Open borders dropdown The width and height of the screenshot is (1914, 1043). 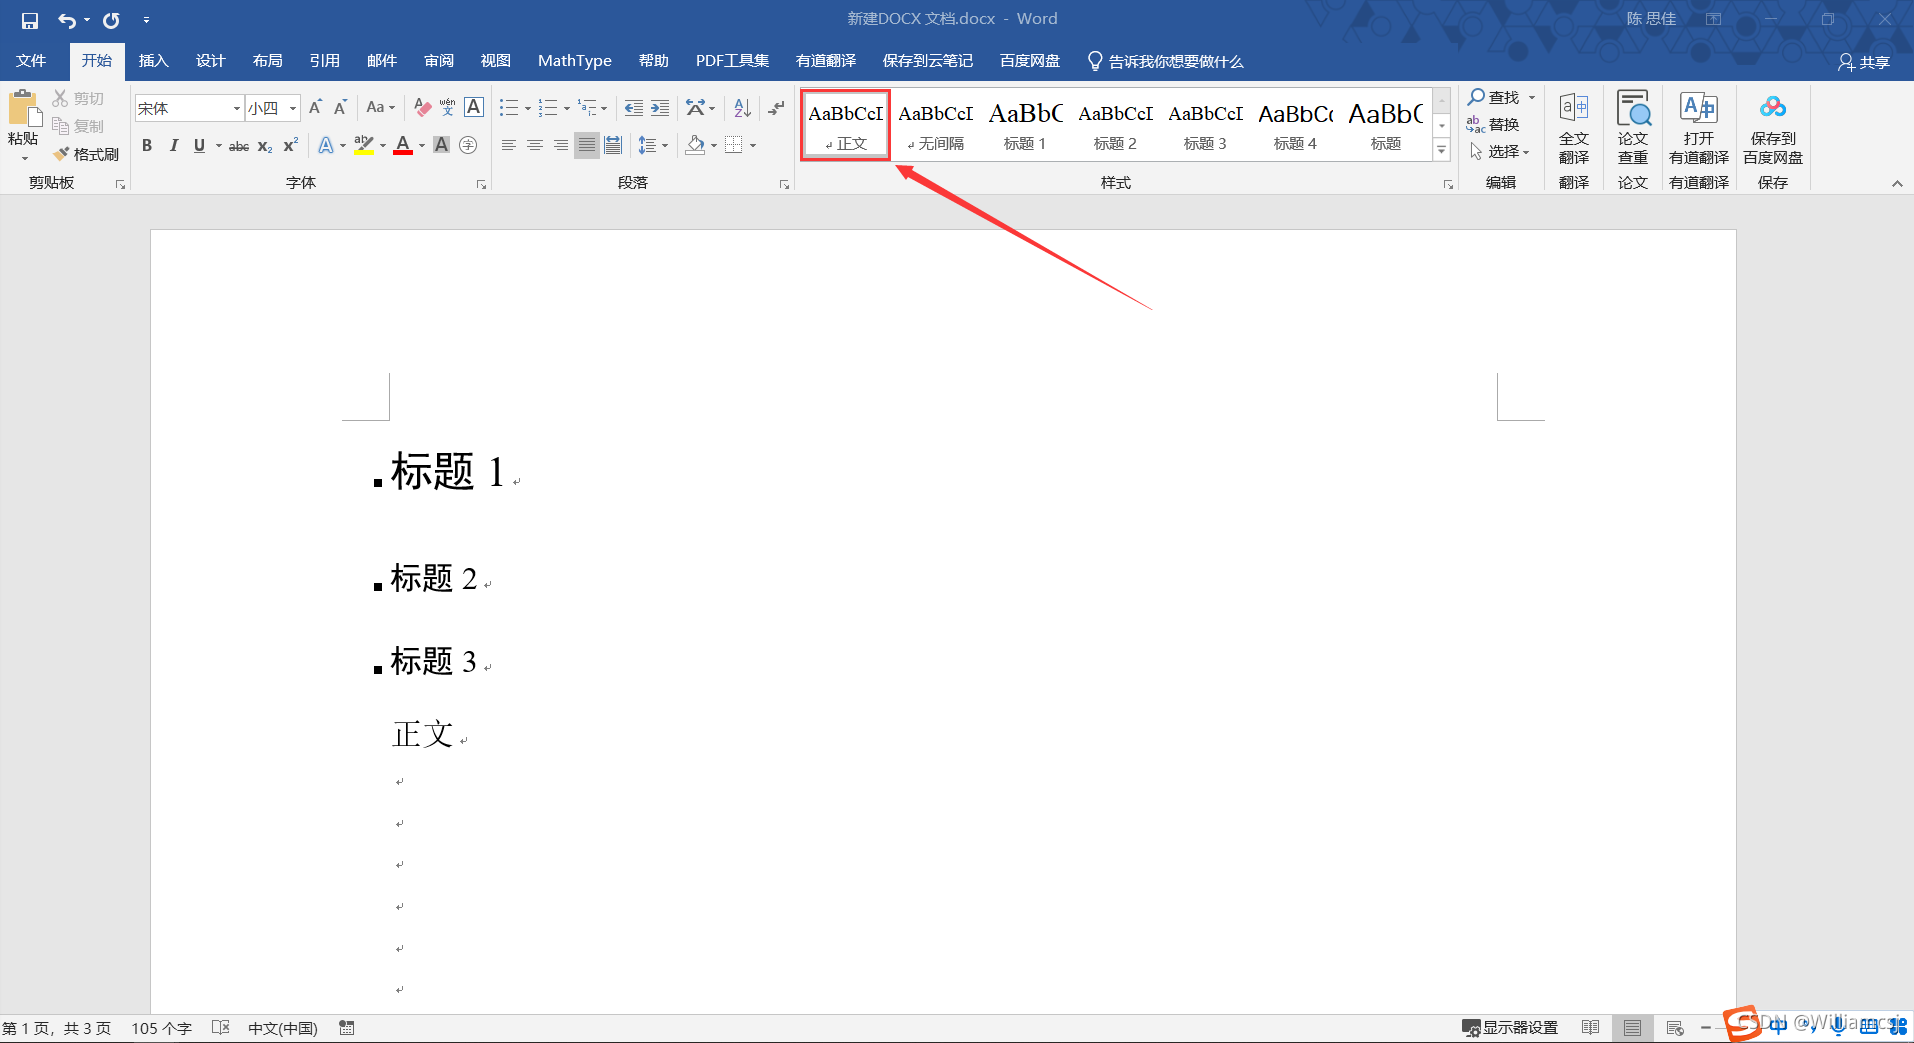(x=753, y=146)
